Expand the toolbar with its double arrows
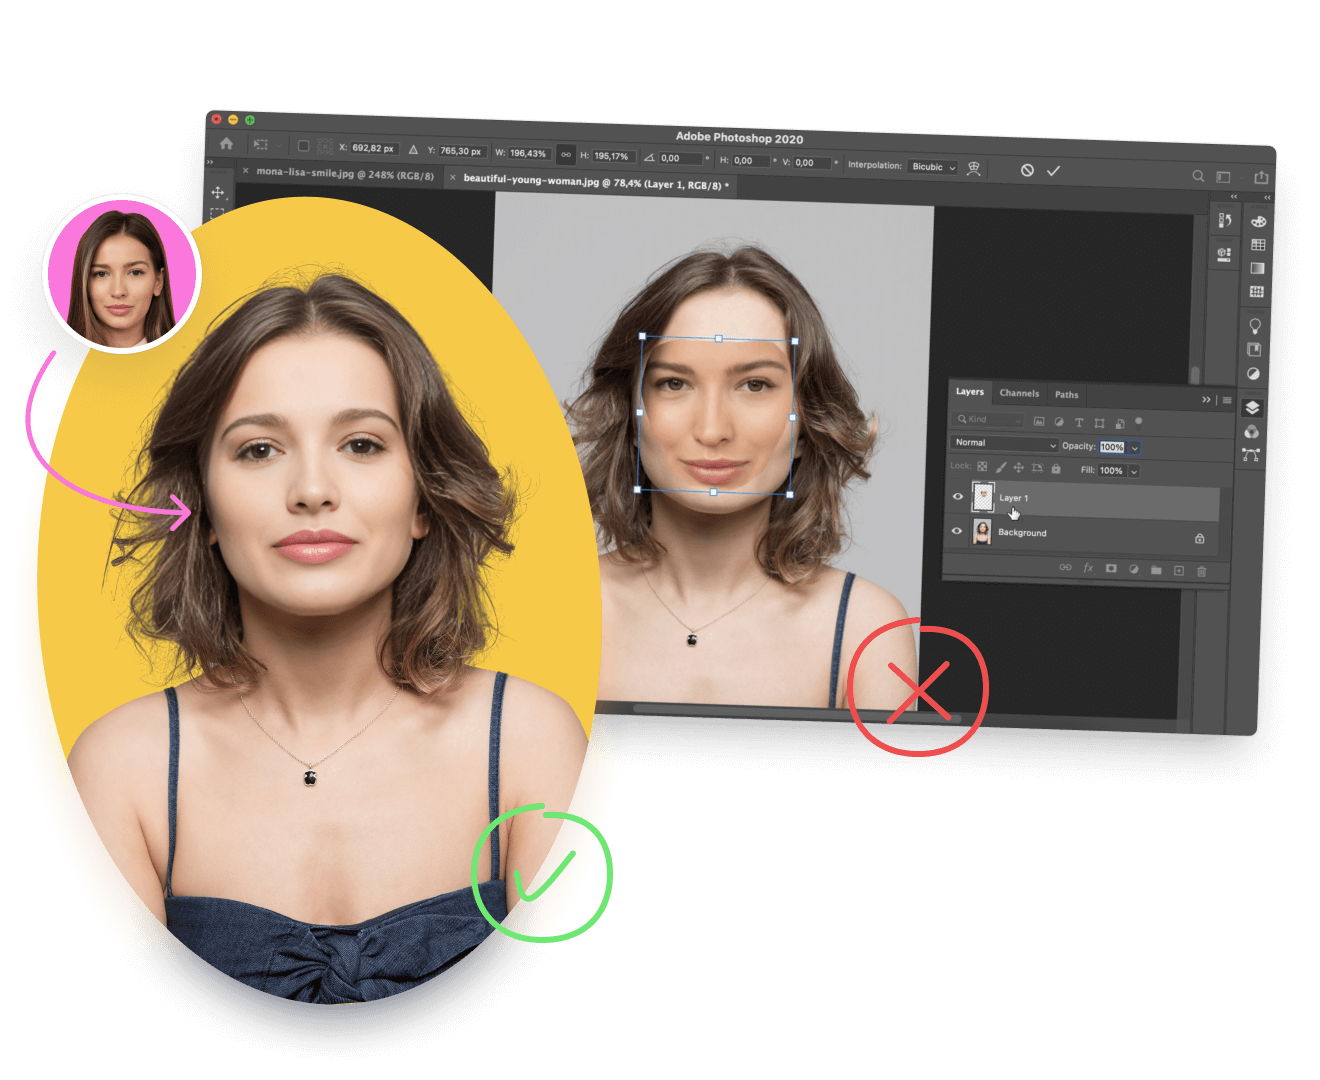 pos(210,162)
